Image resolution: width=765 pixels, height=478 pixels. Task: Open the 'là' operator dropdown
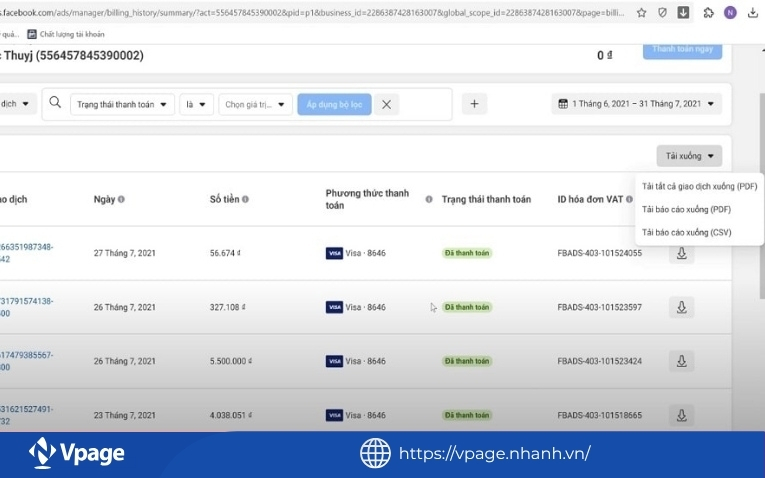pyautogui.click(x=196, y=104)
